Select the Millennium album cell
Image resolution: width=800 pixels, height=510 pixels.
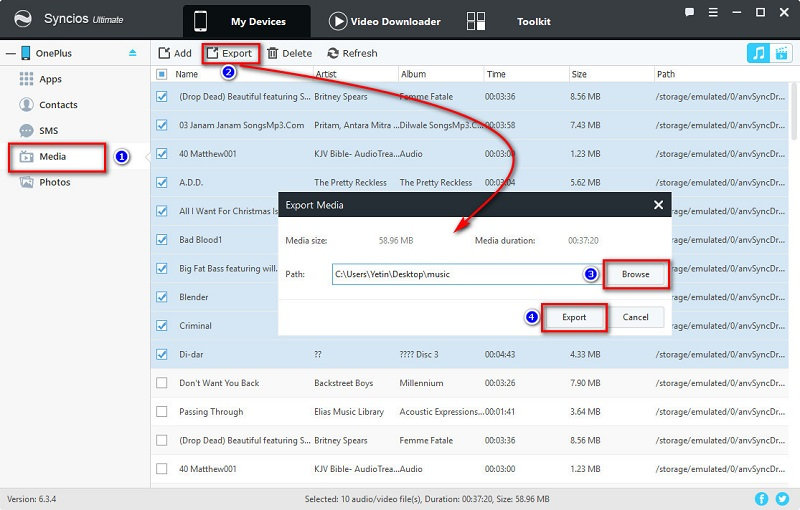pos(421,383)
